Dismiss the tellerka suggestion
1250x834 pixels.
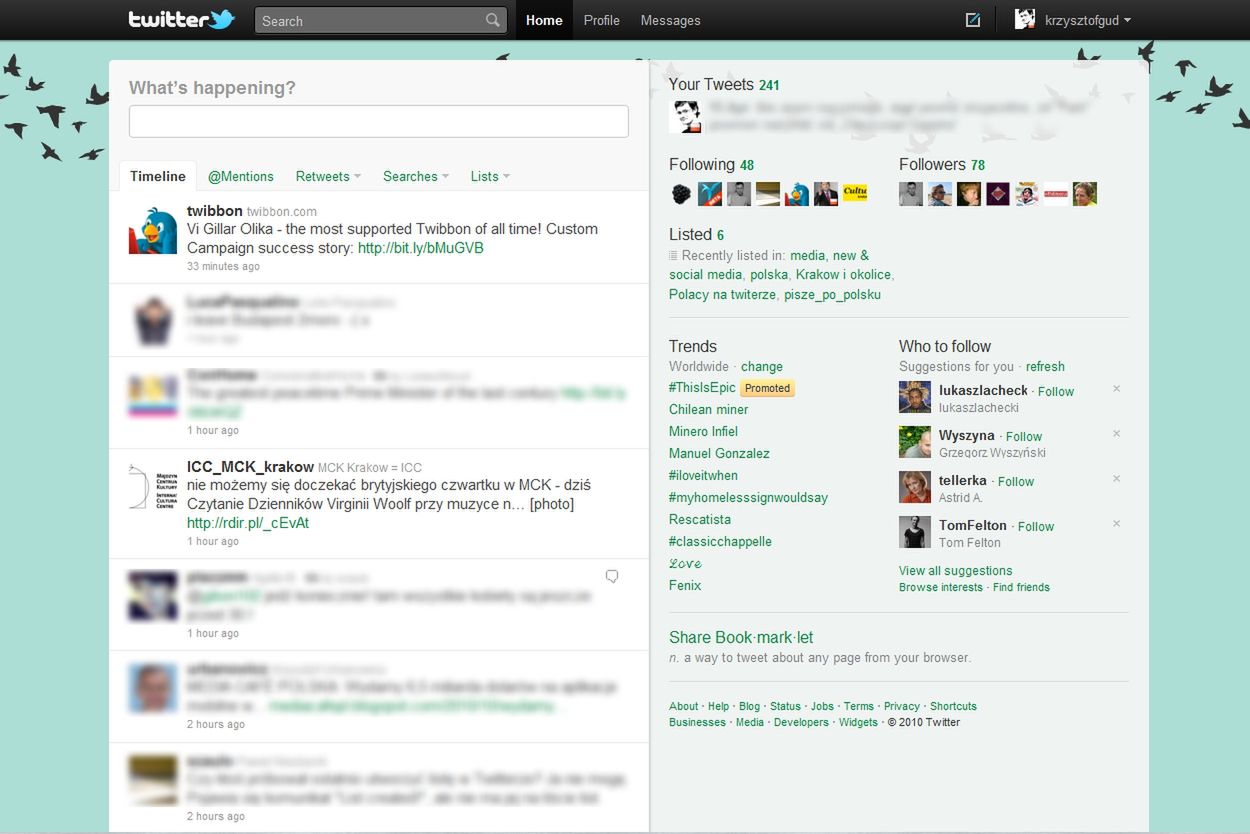(x=1117, y=478)
